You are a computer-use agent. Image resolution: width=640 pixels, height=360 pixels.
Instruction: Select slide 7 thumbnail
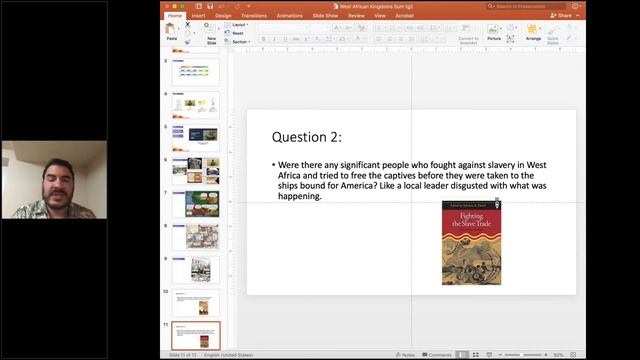[196, 204]
